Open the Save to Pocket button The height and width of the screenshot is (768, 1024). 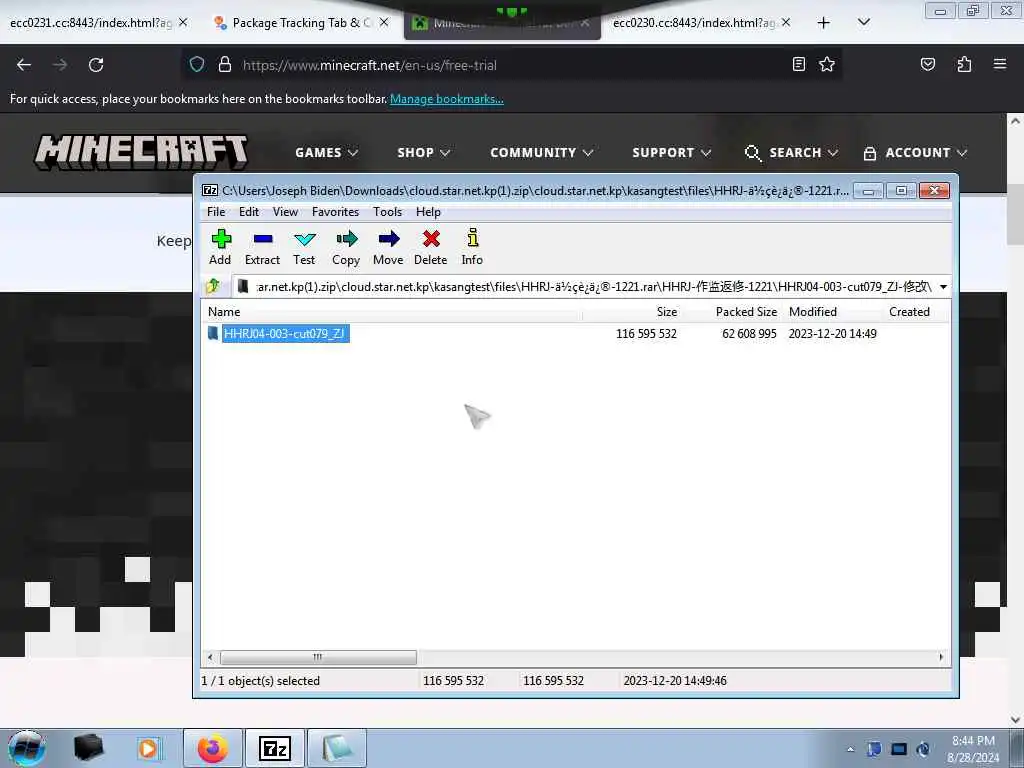click(927, 64)
